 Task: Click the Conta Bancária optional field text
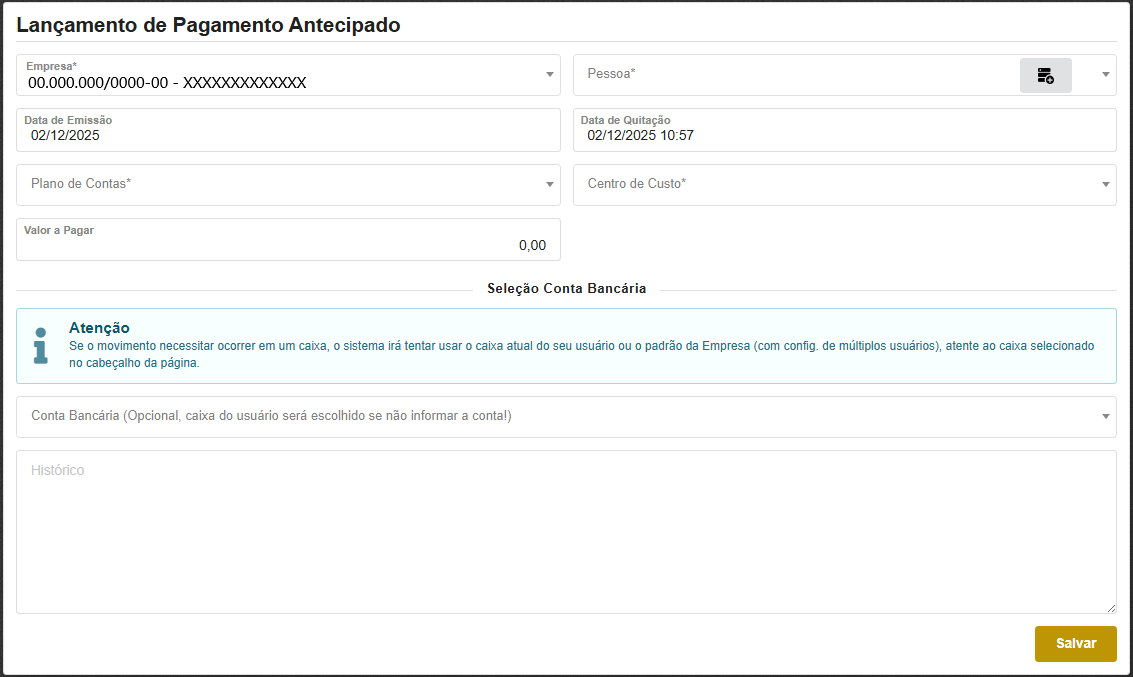point(272,416)
